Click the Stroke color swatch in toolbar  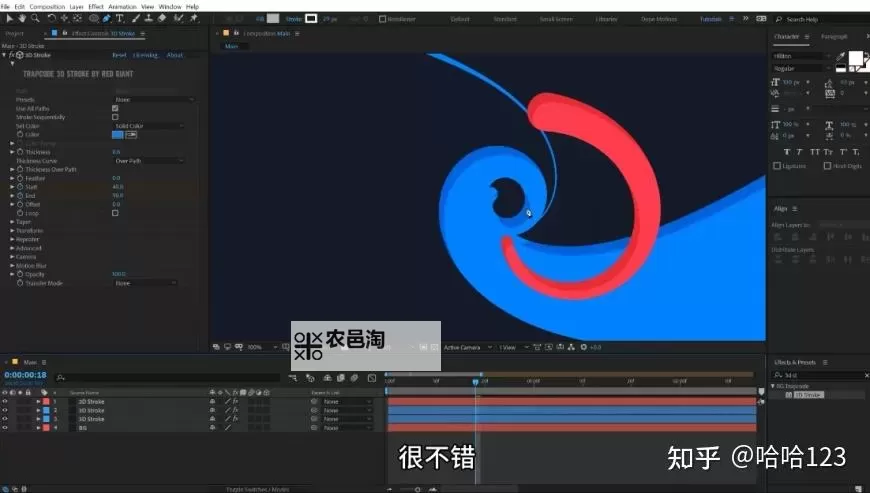coord(311,19)
